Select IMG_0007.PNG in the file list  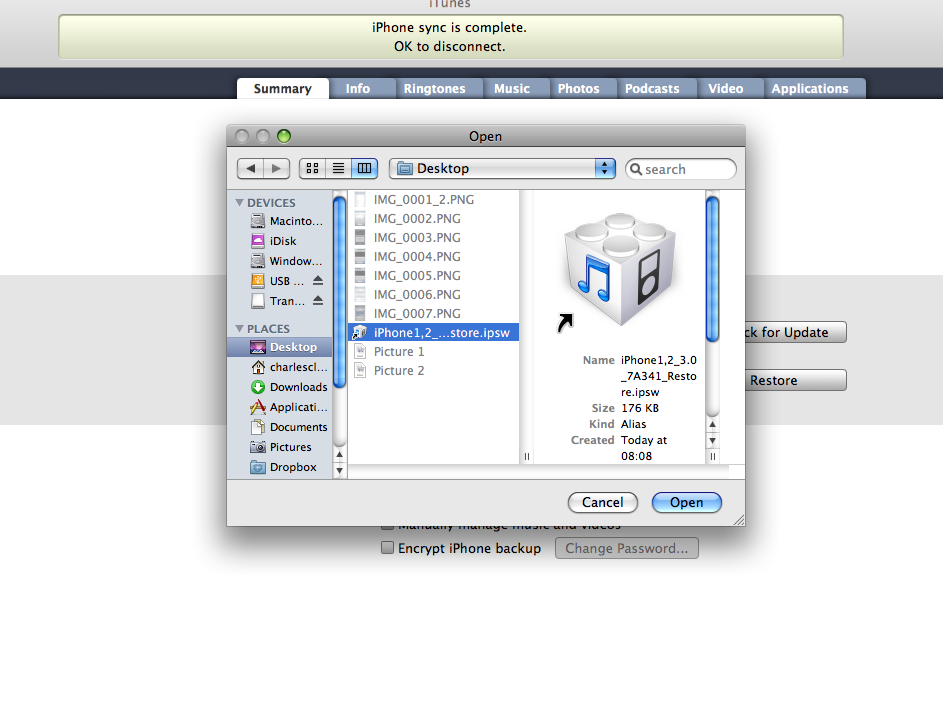(433, 313)
